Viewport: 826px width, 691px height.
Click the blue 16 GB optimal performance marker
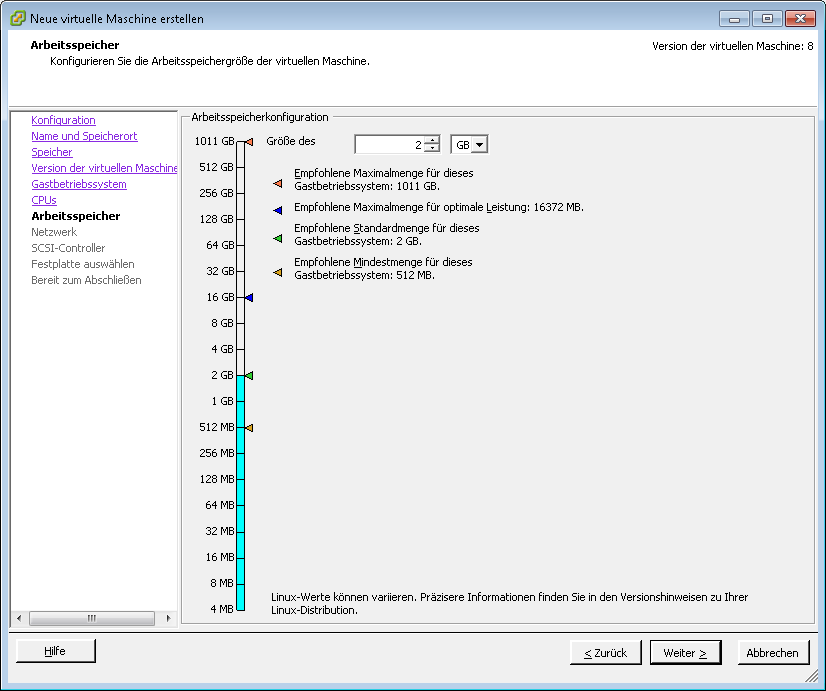pyautogui.click(x=249, y=298)
